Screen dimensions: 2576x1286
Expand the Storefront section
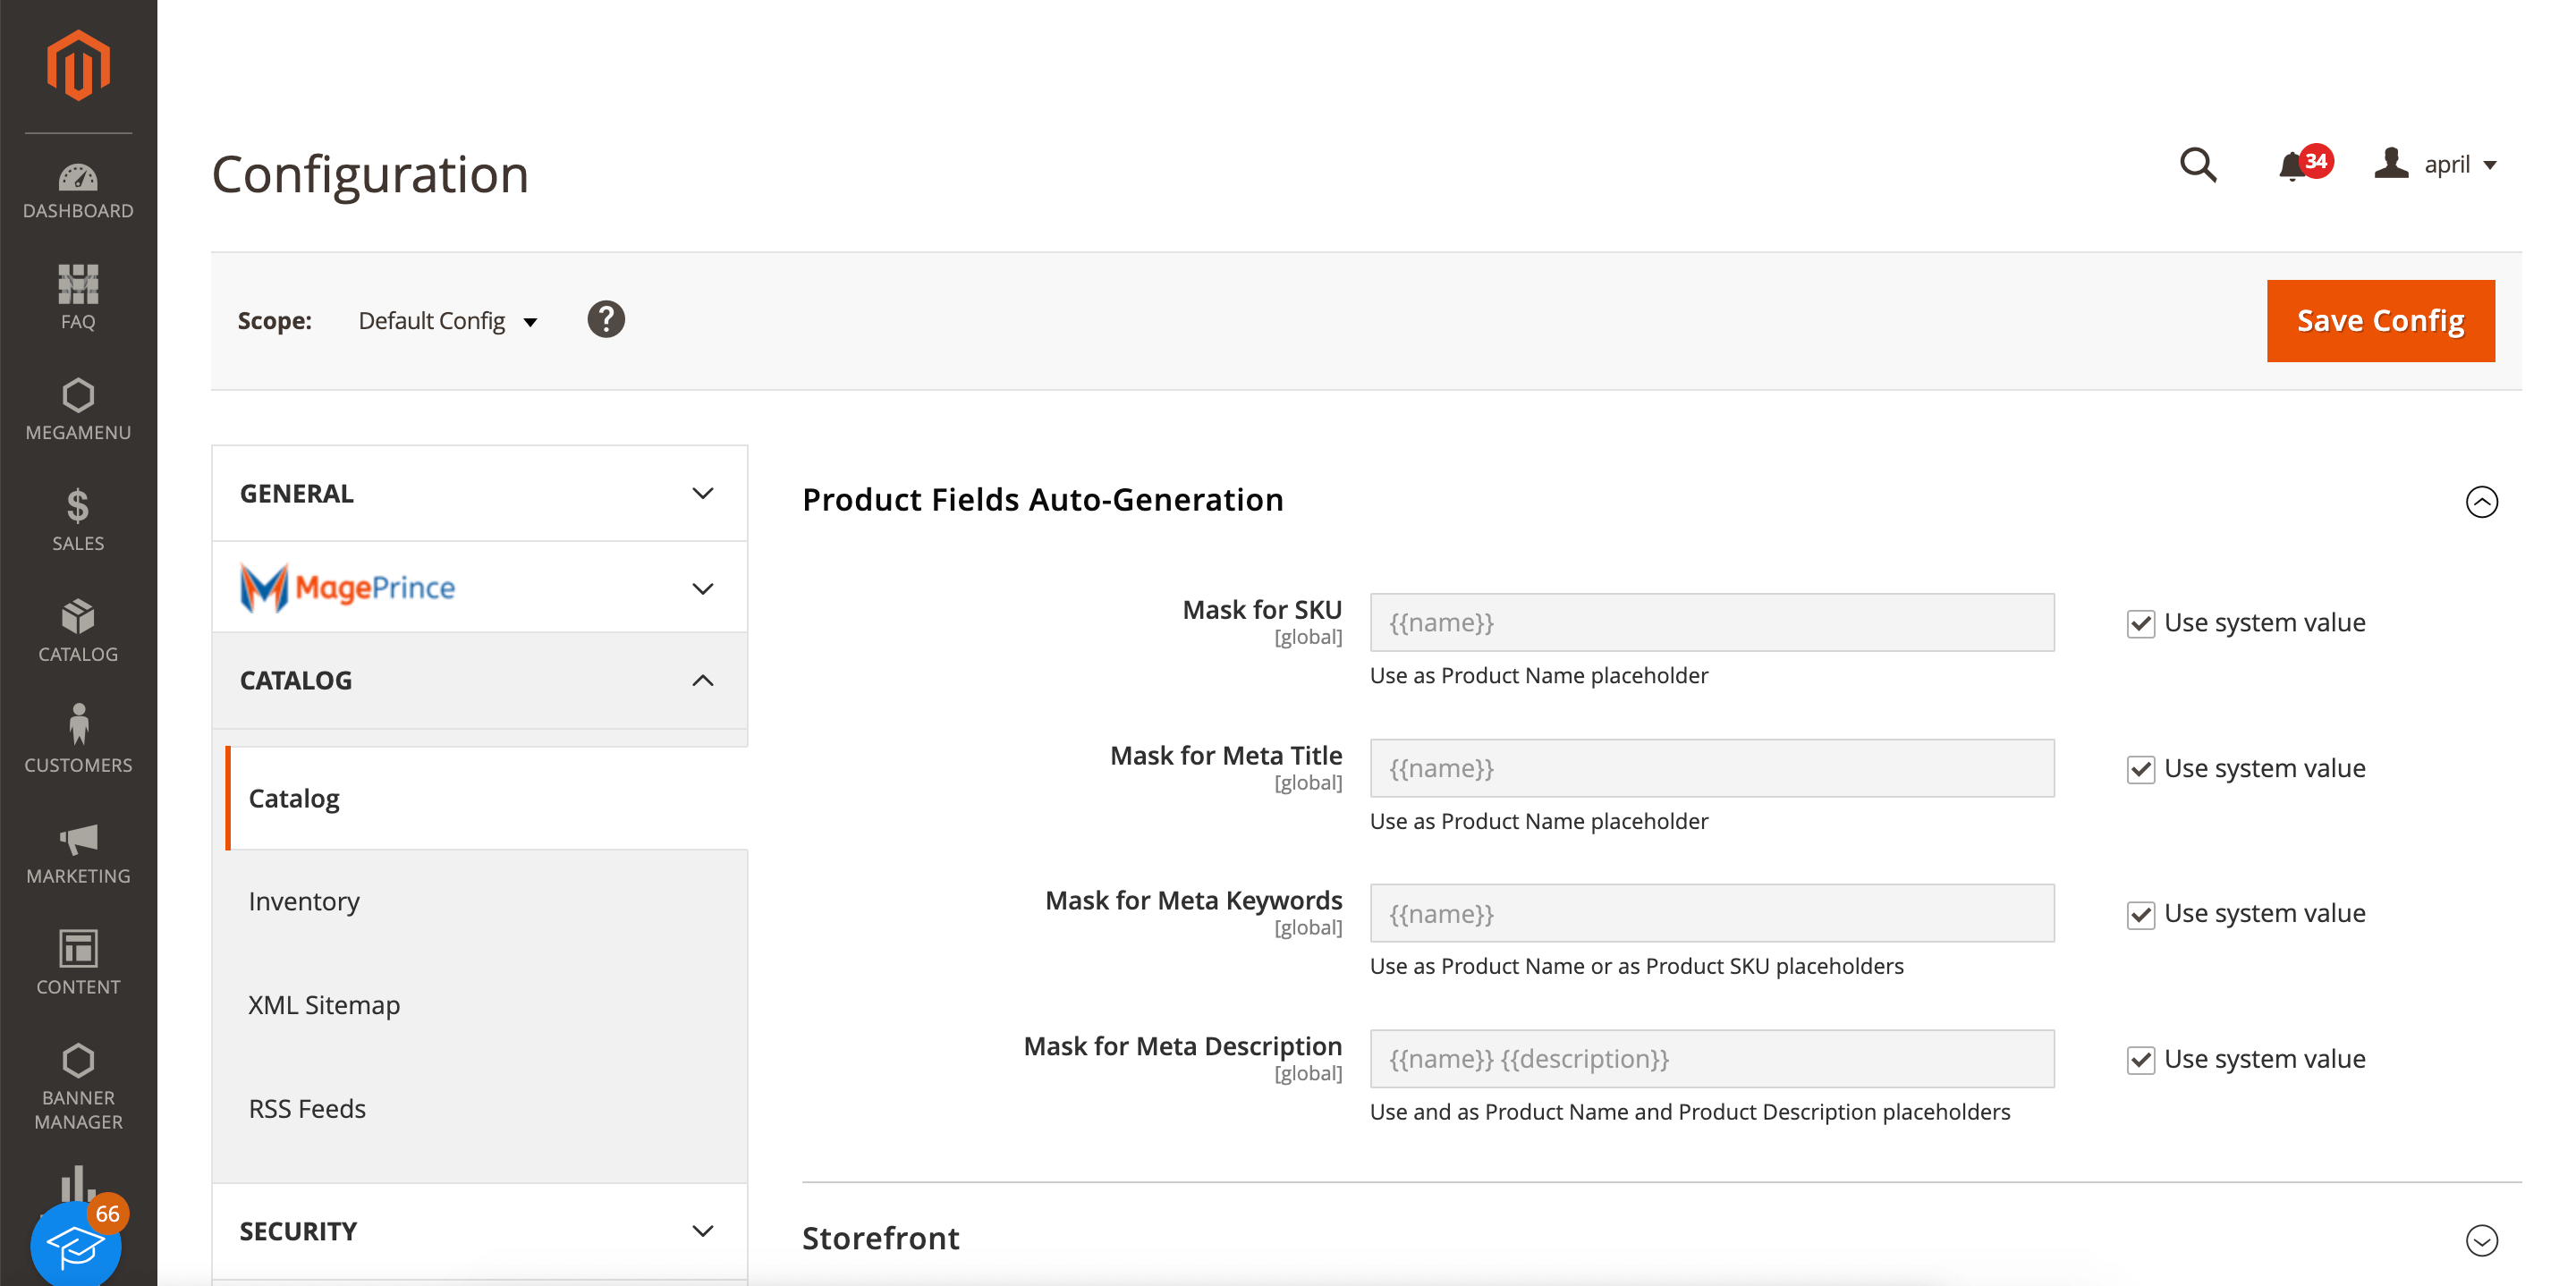coord(2481,1240)
